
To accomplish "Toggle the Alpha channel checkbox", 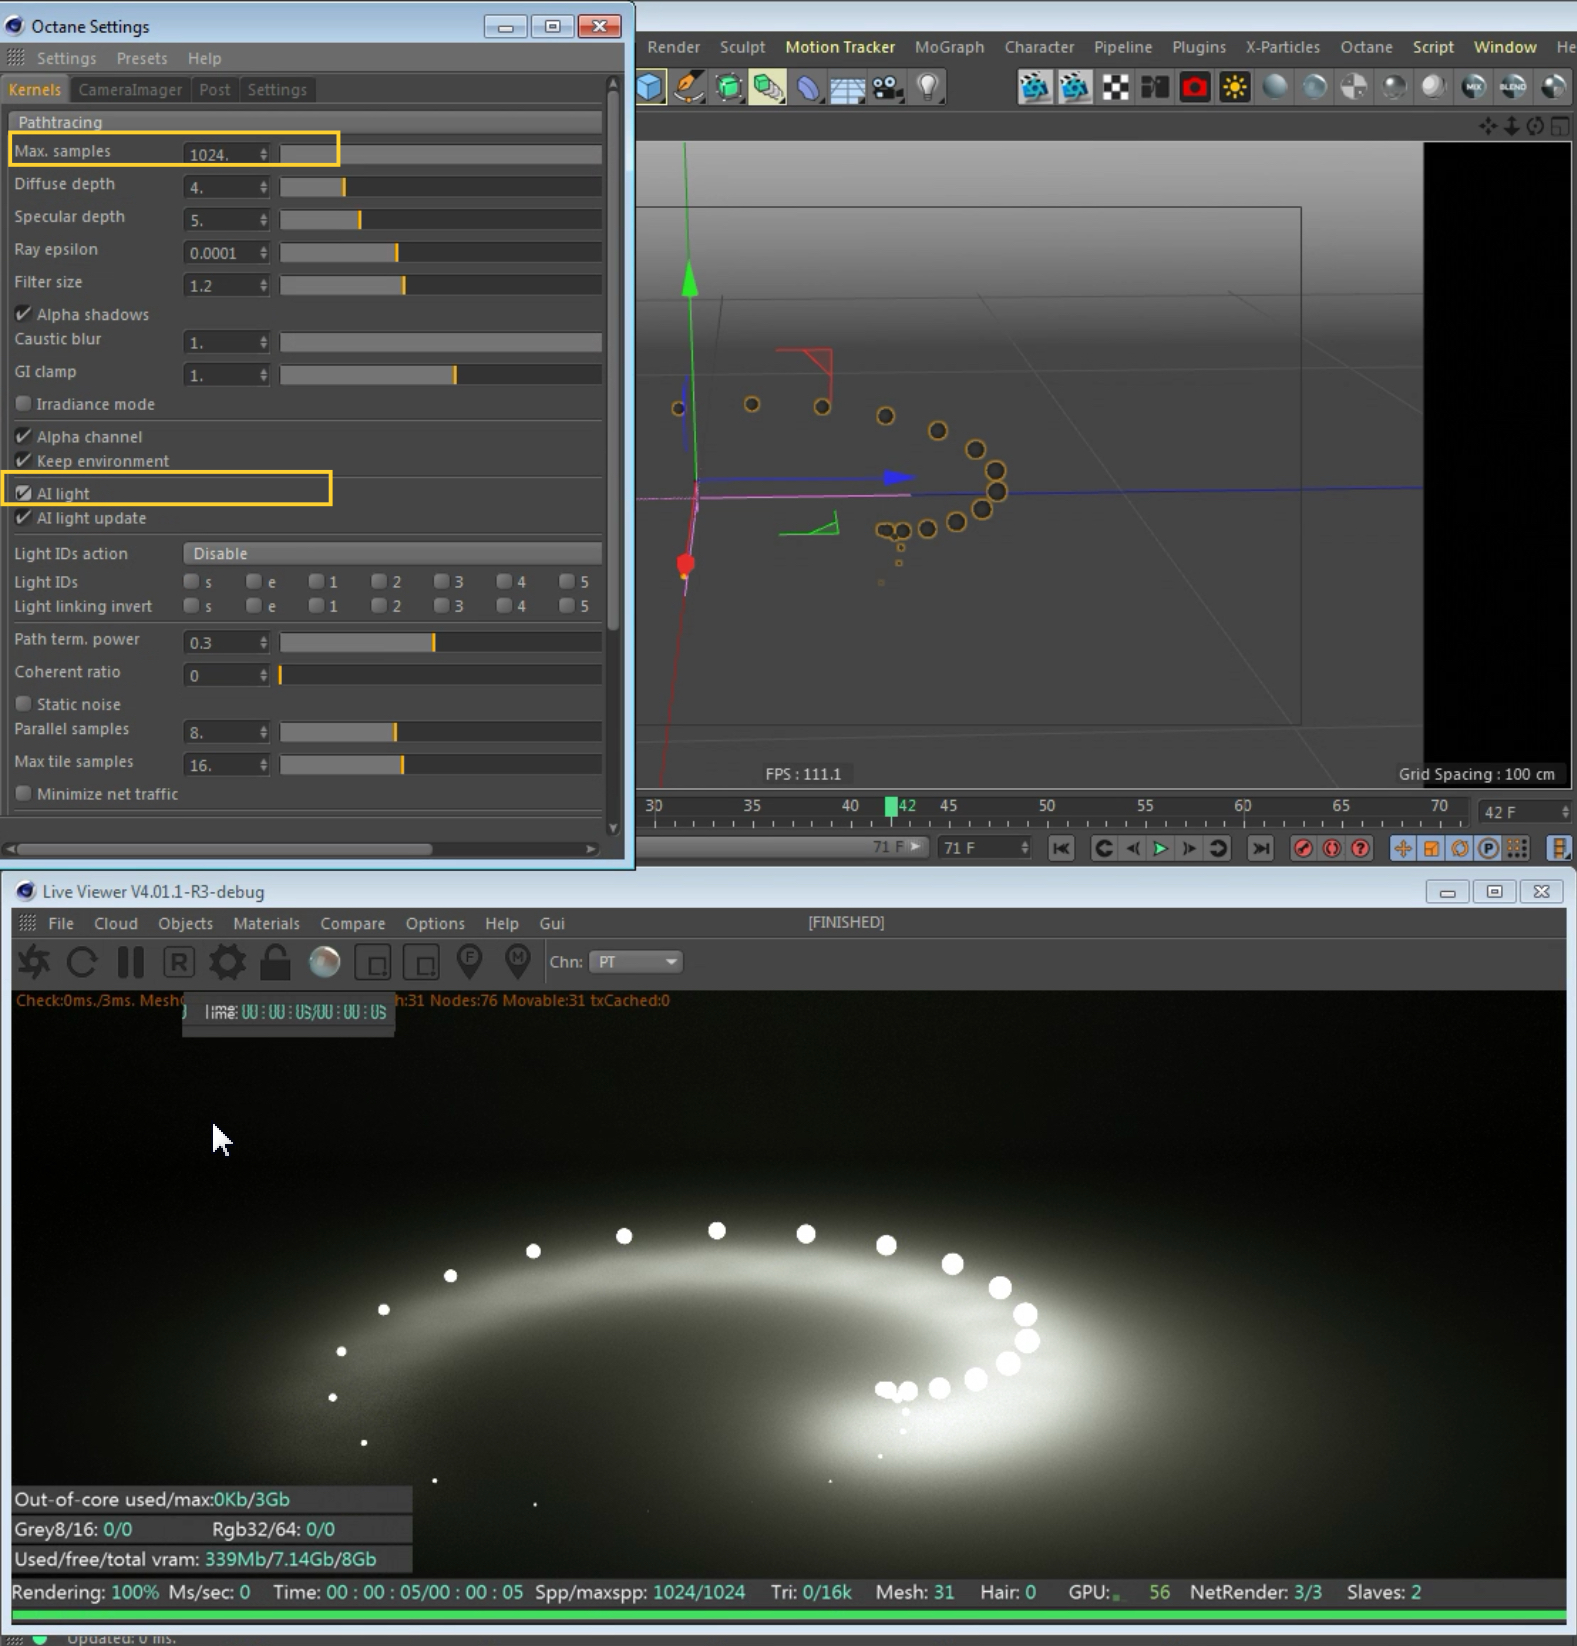I will pos(23,437).
